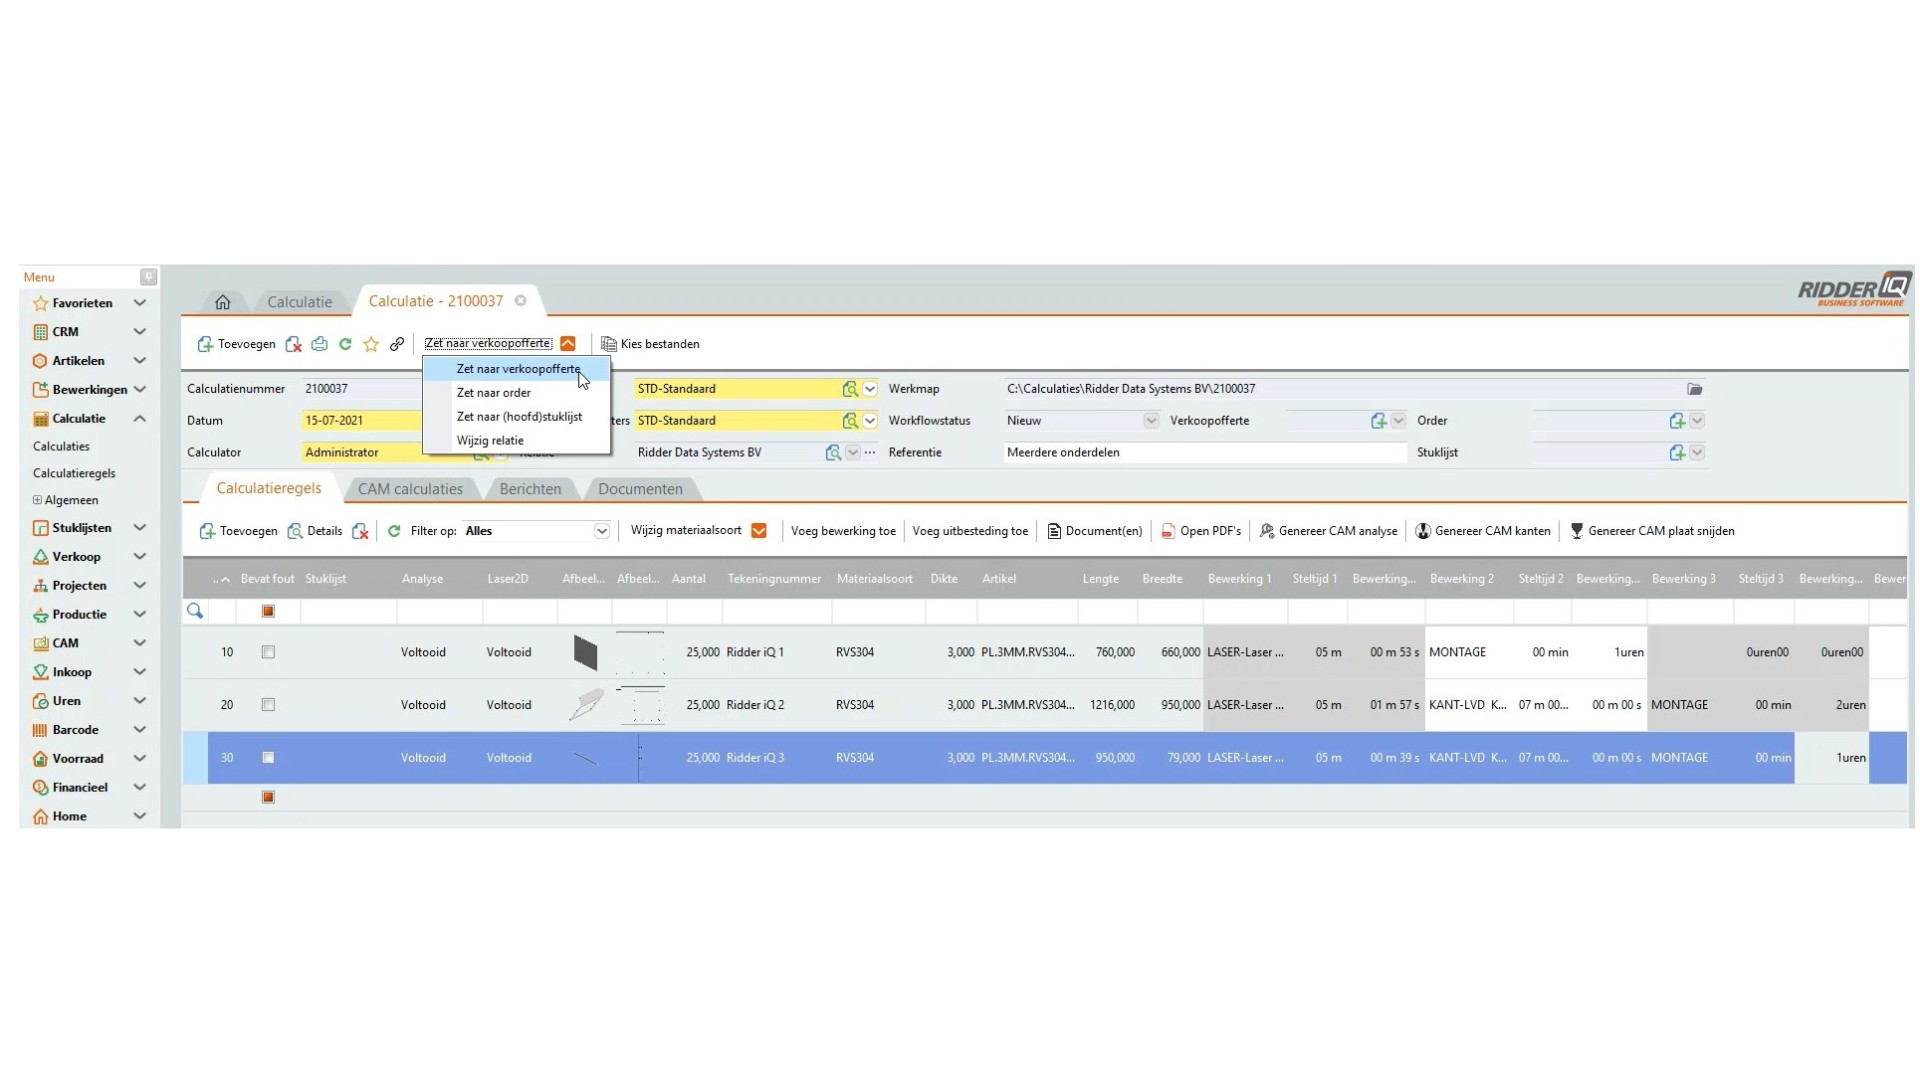Click Genereer CAM plaat snijden button
1920x1079 pixels.
click(1652, 531)
